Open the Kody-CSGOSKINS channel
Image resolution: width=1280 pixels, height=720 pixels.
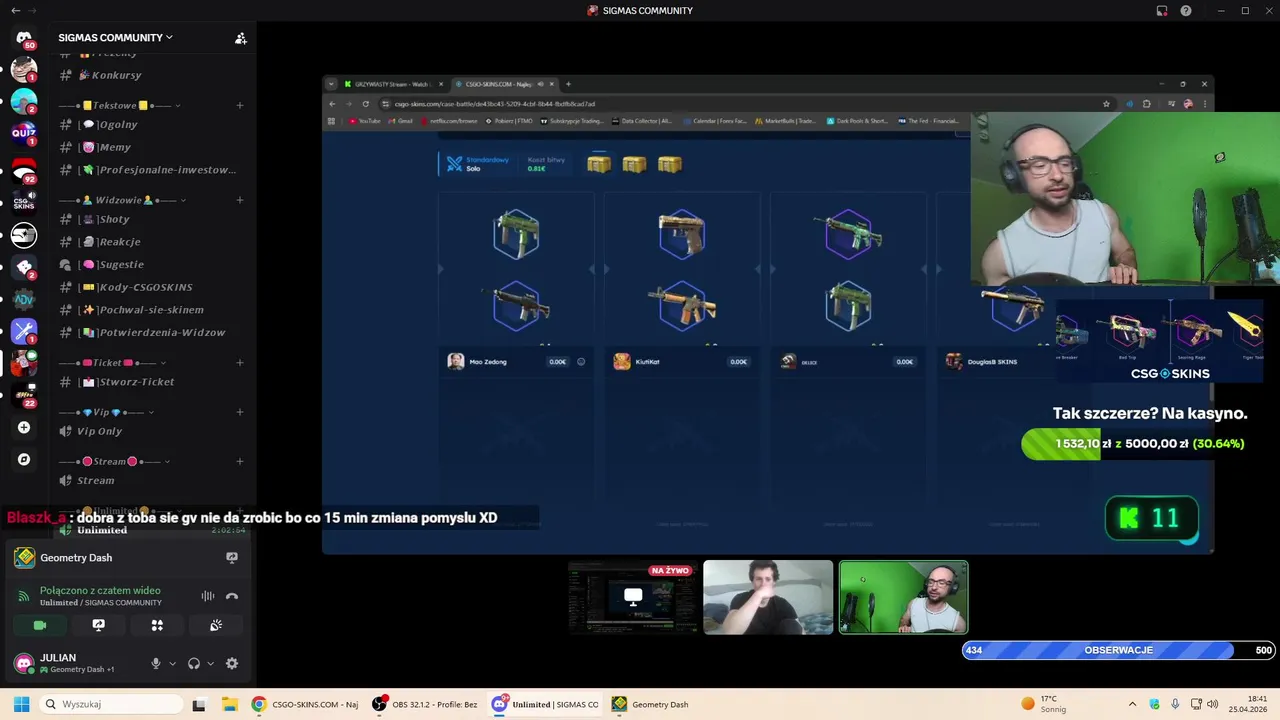150,287
